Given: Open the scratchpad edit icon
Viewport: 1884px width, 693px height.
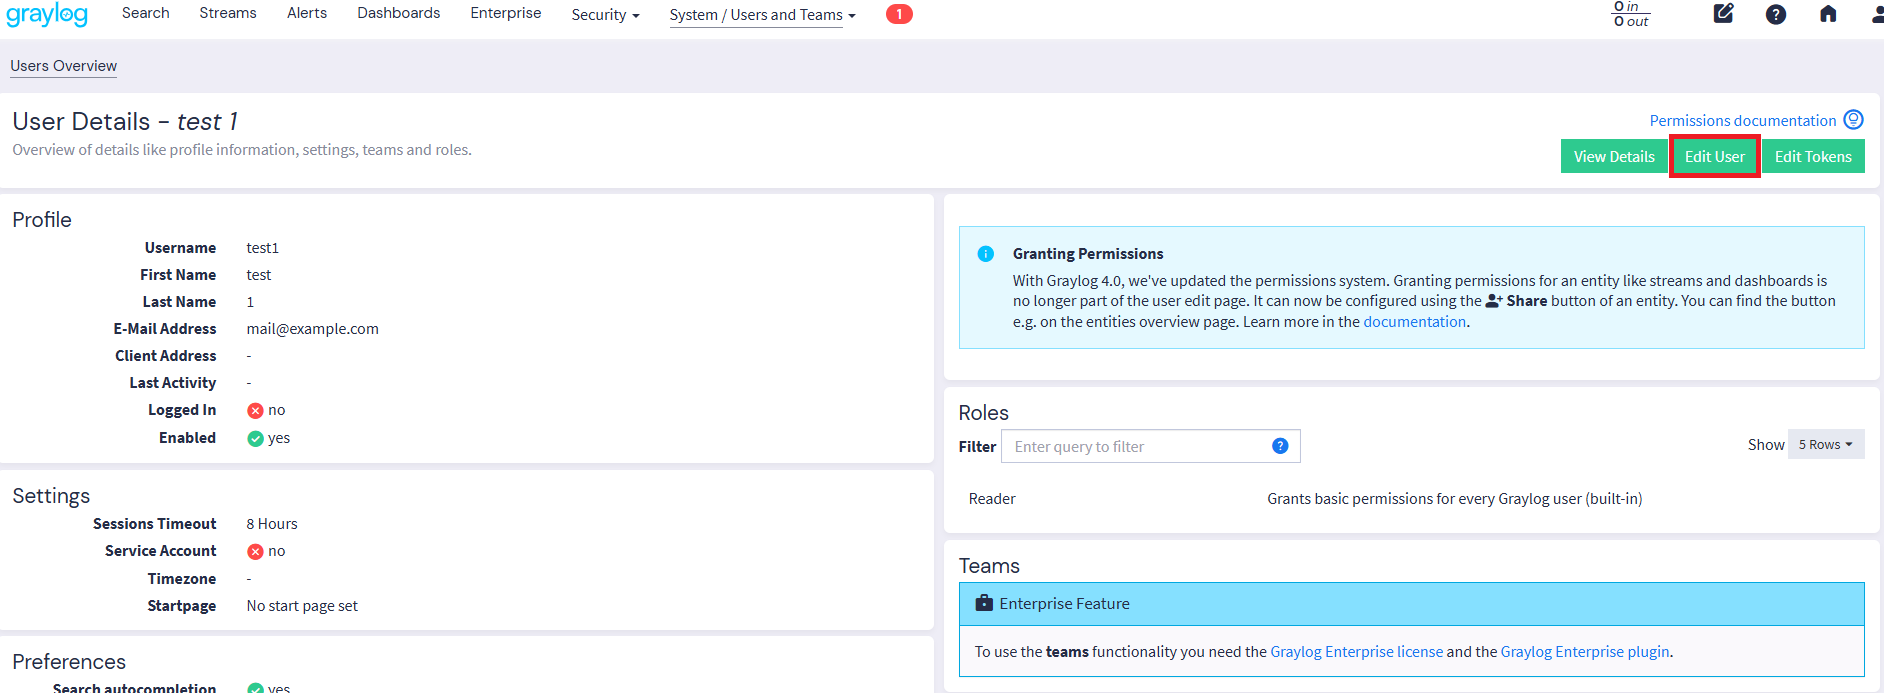Looking at the screenshot, I should [1723, 14].
